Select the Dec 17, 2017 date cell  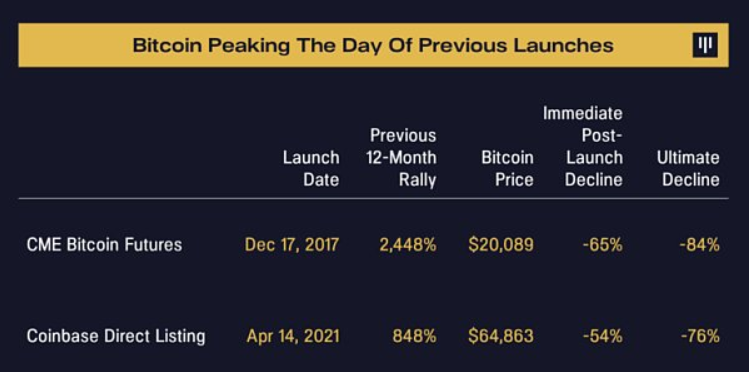coord(292,245)
